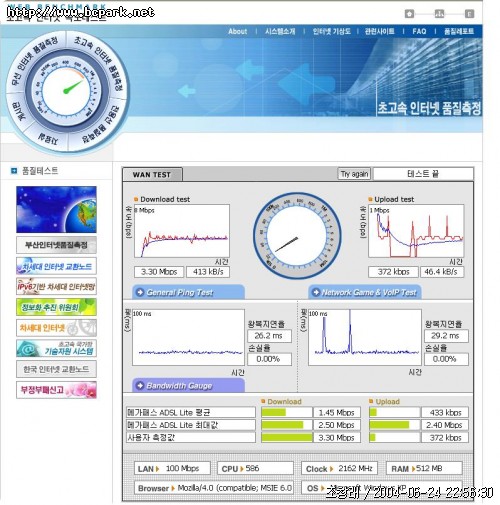Open the Bandwidth Gauge header
Screen dimensions: 500x505
(188, 385)
